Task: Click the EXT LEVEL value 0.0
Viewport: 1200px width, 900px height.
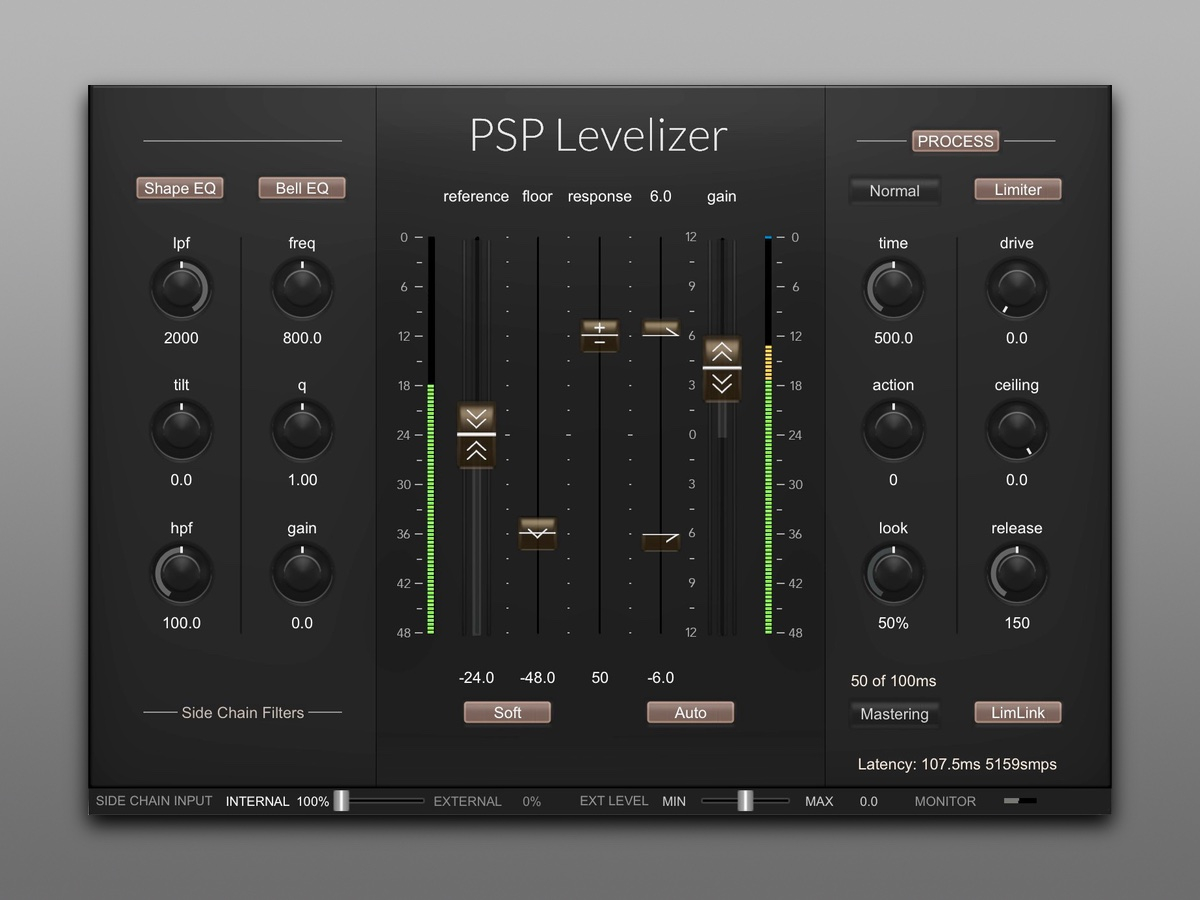Action: pyautogui.click(x=869, y=802)
